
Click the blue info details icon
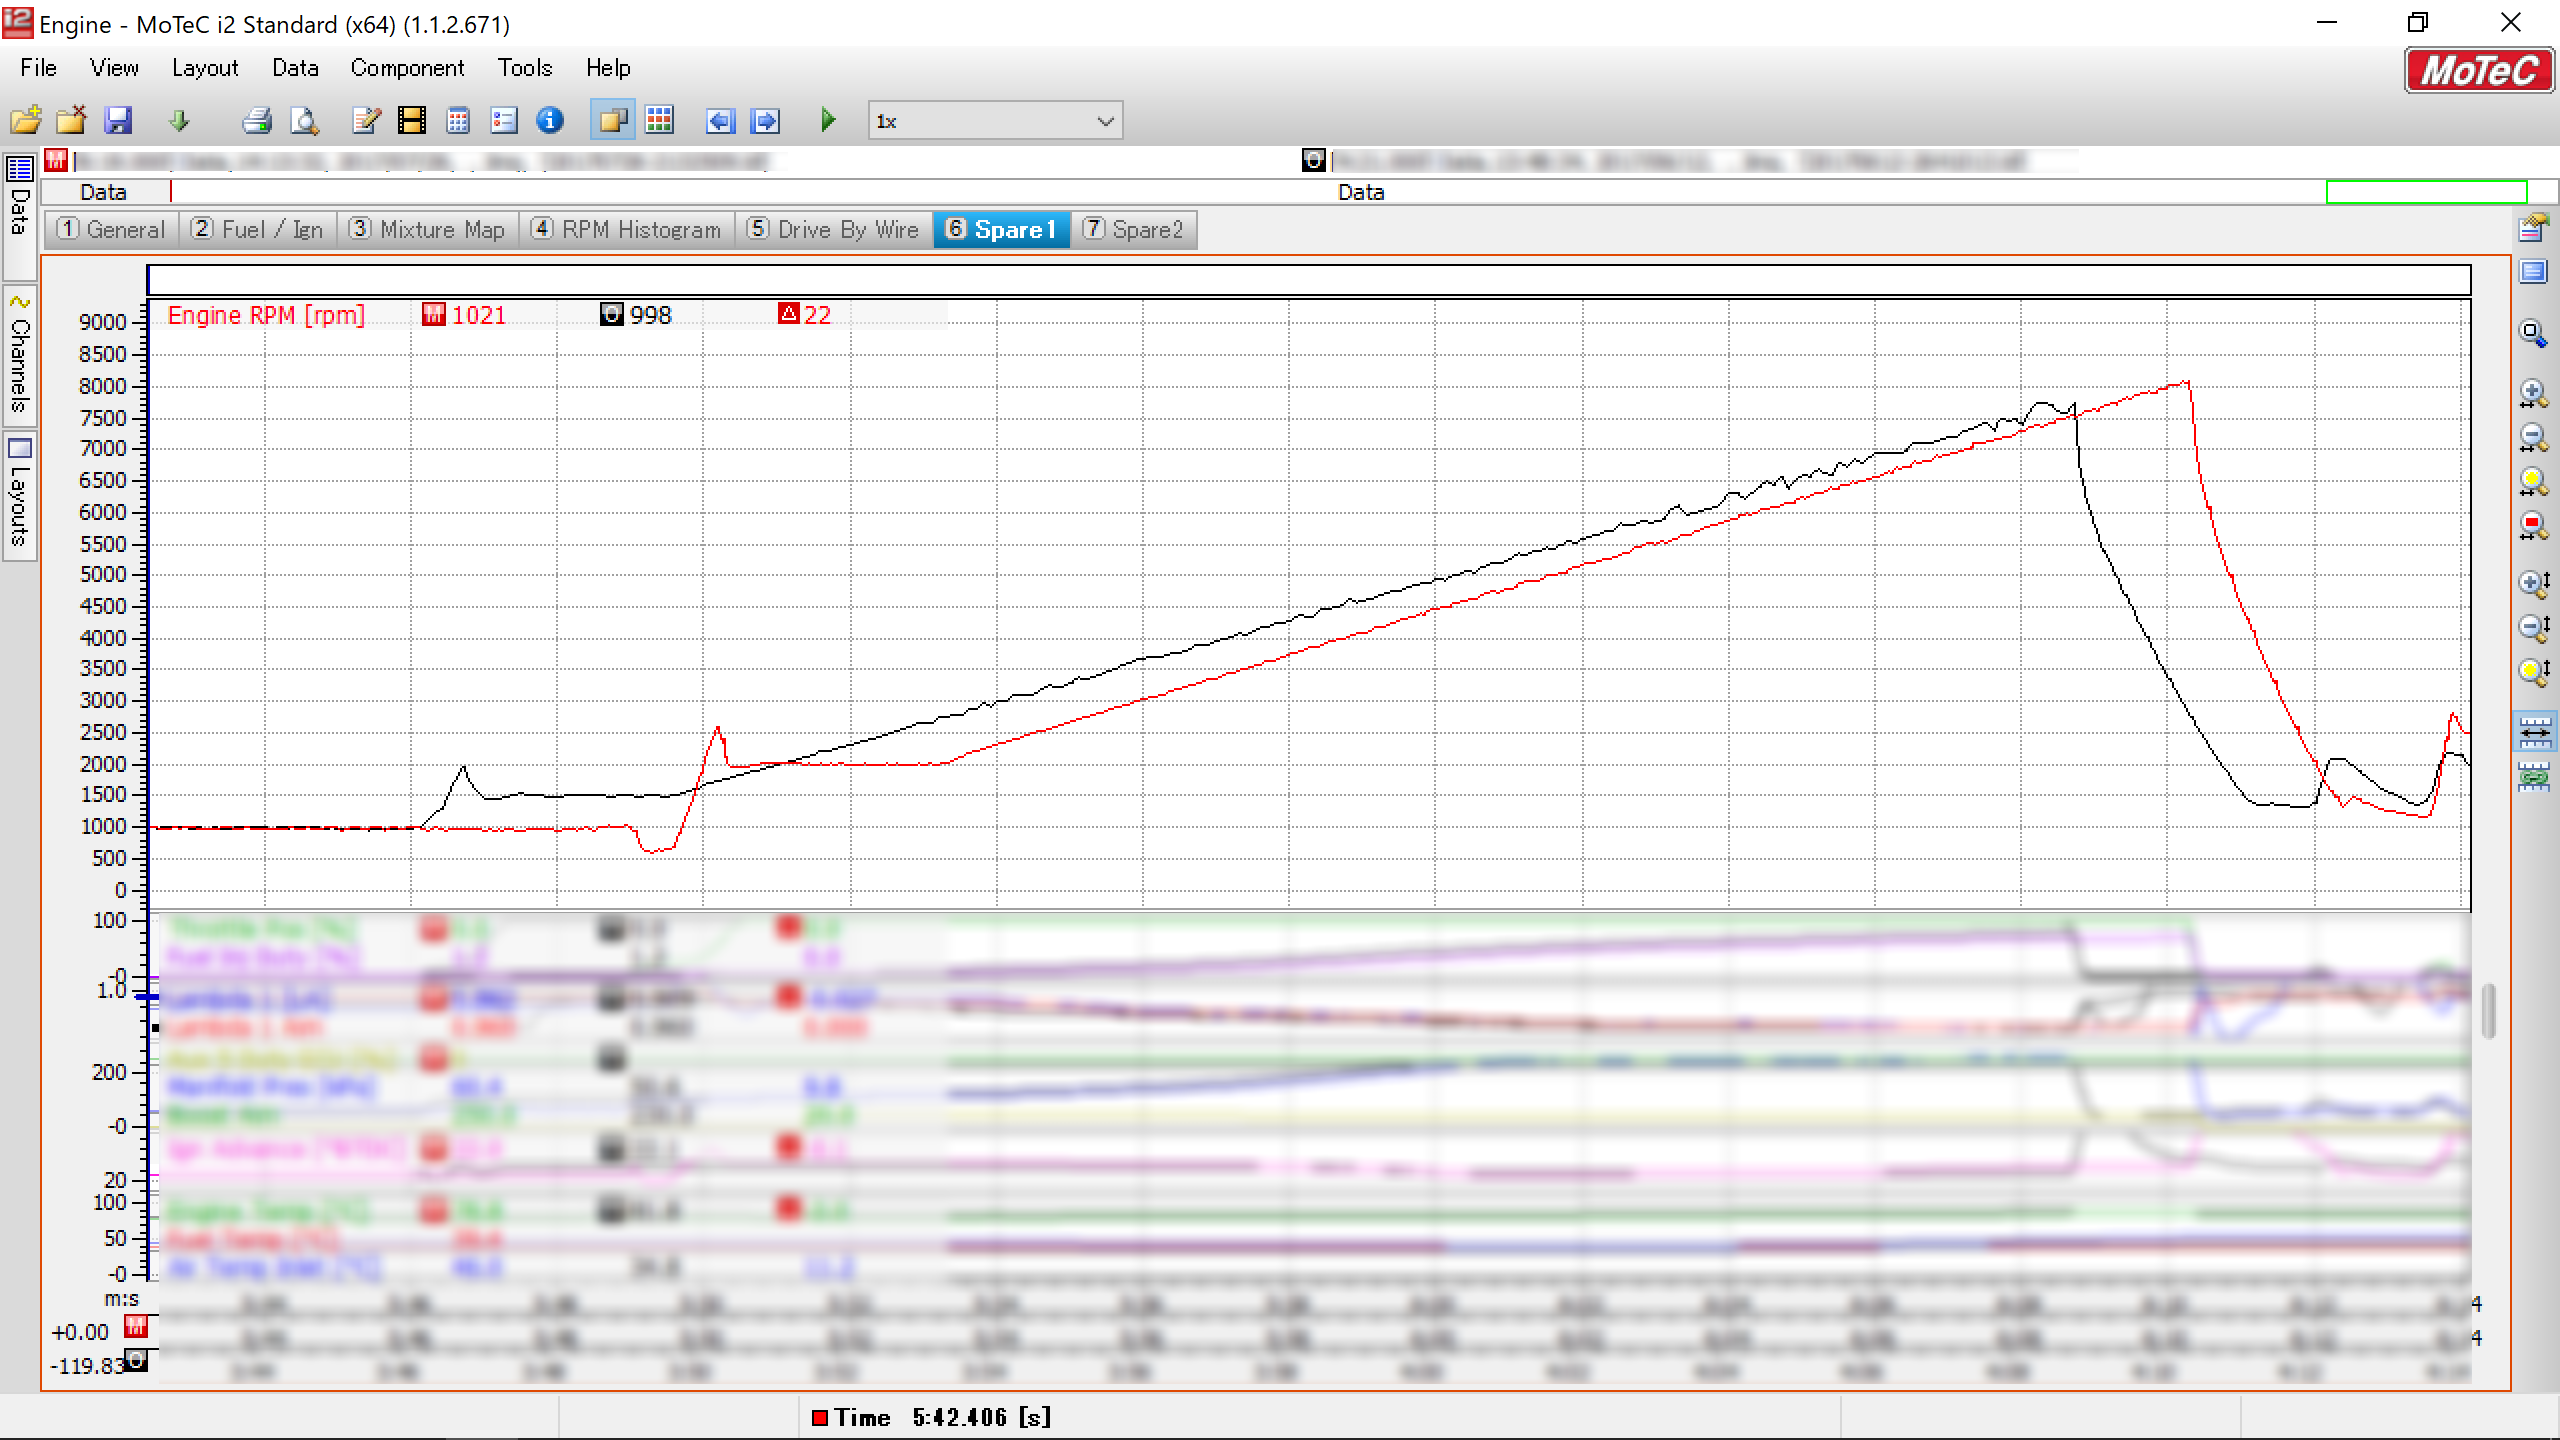(x=550, y=121)
